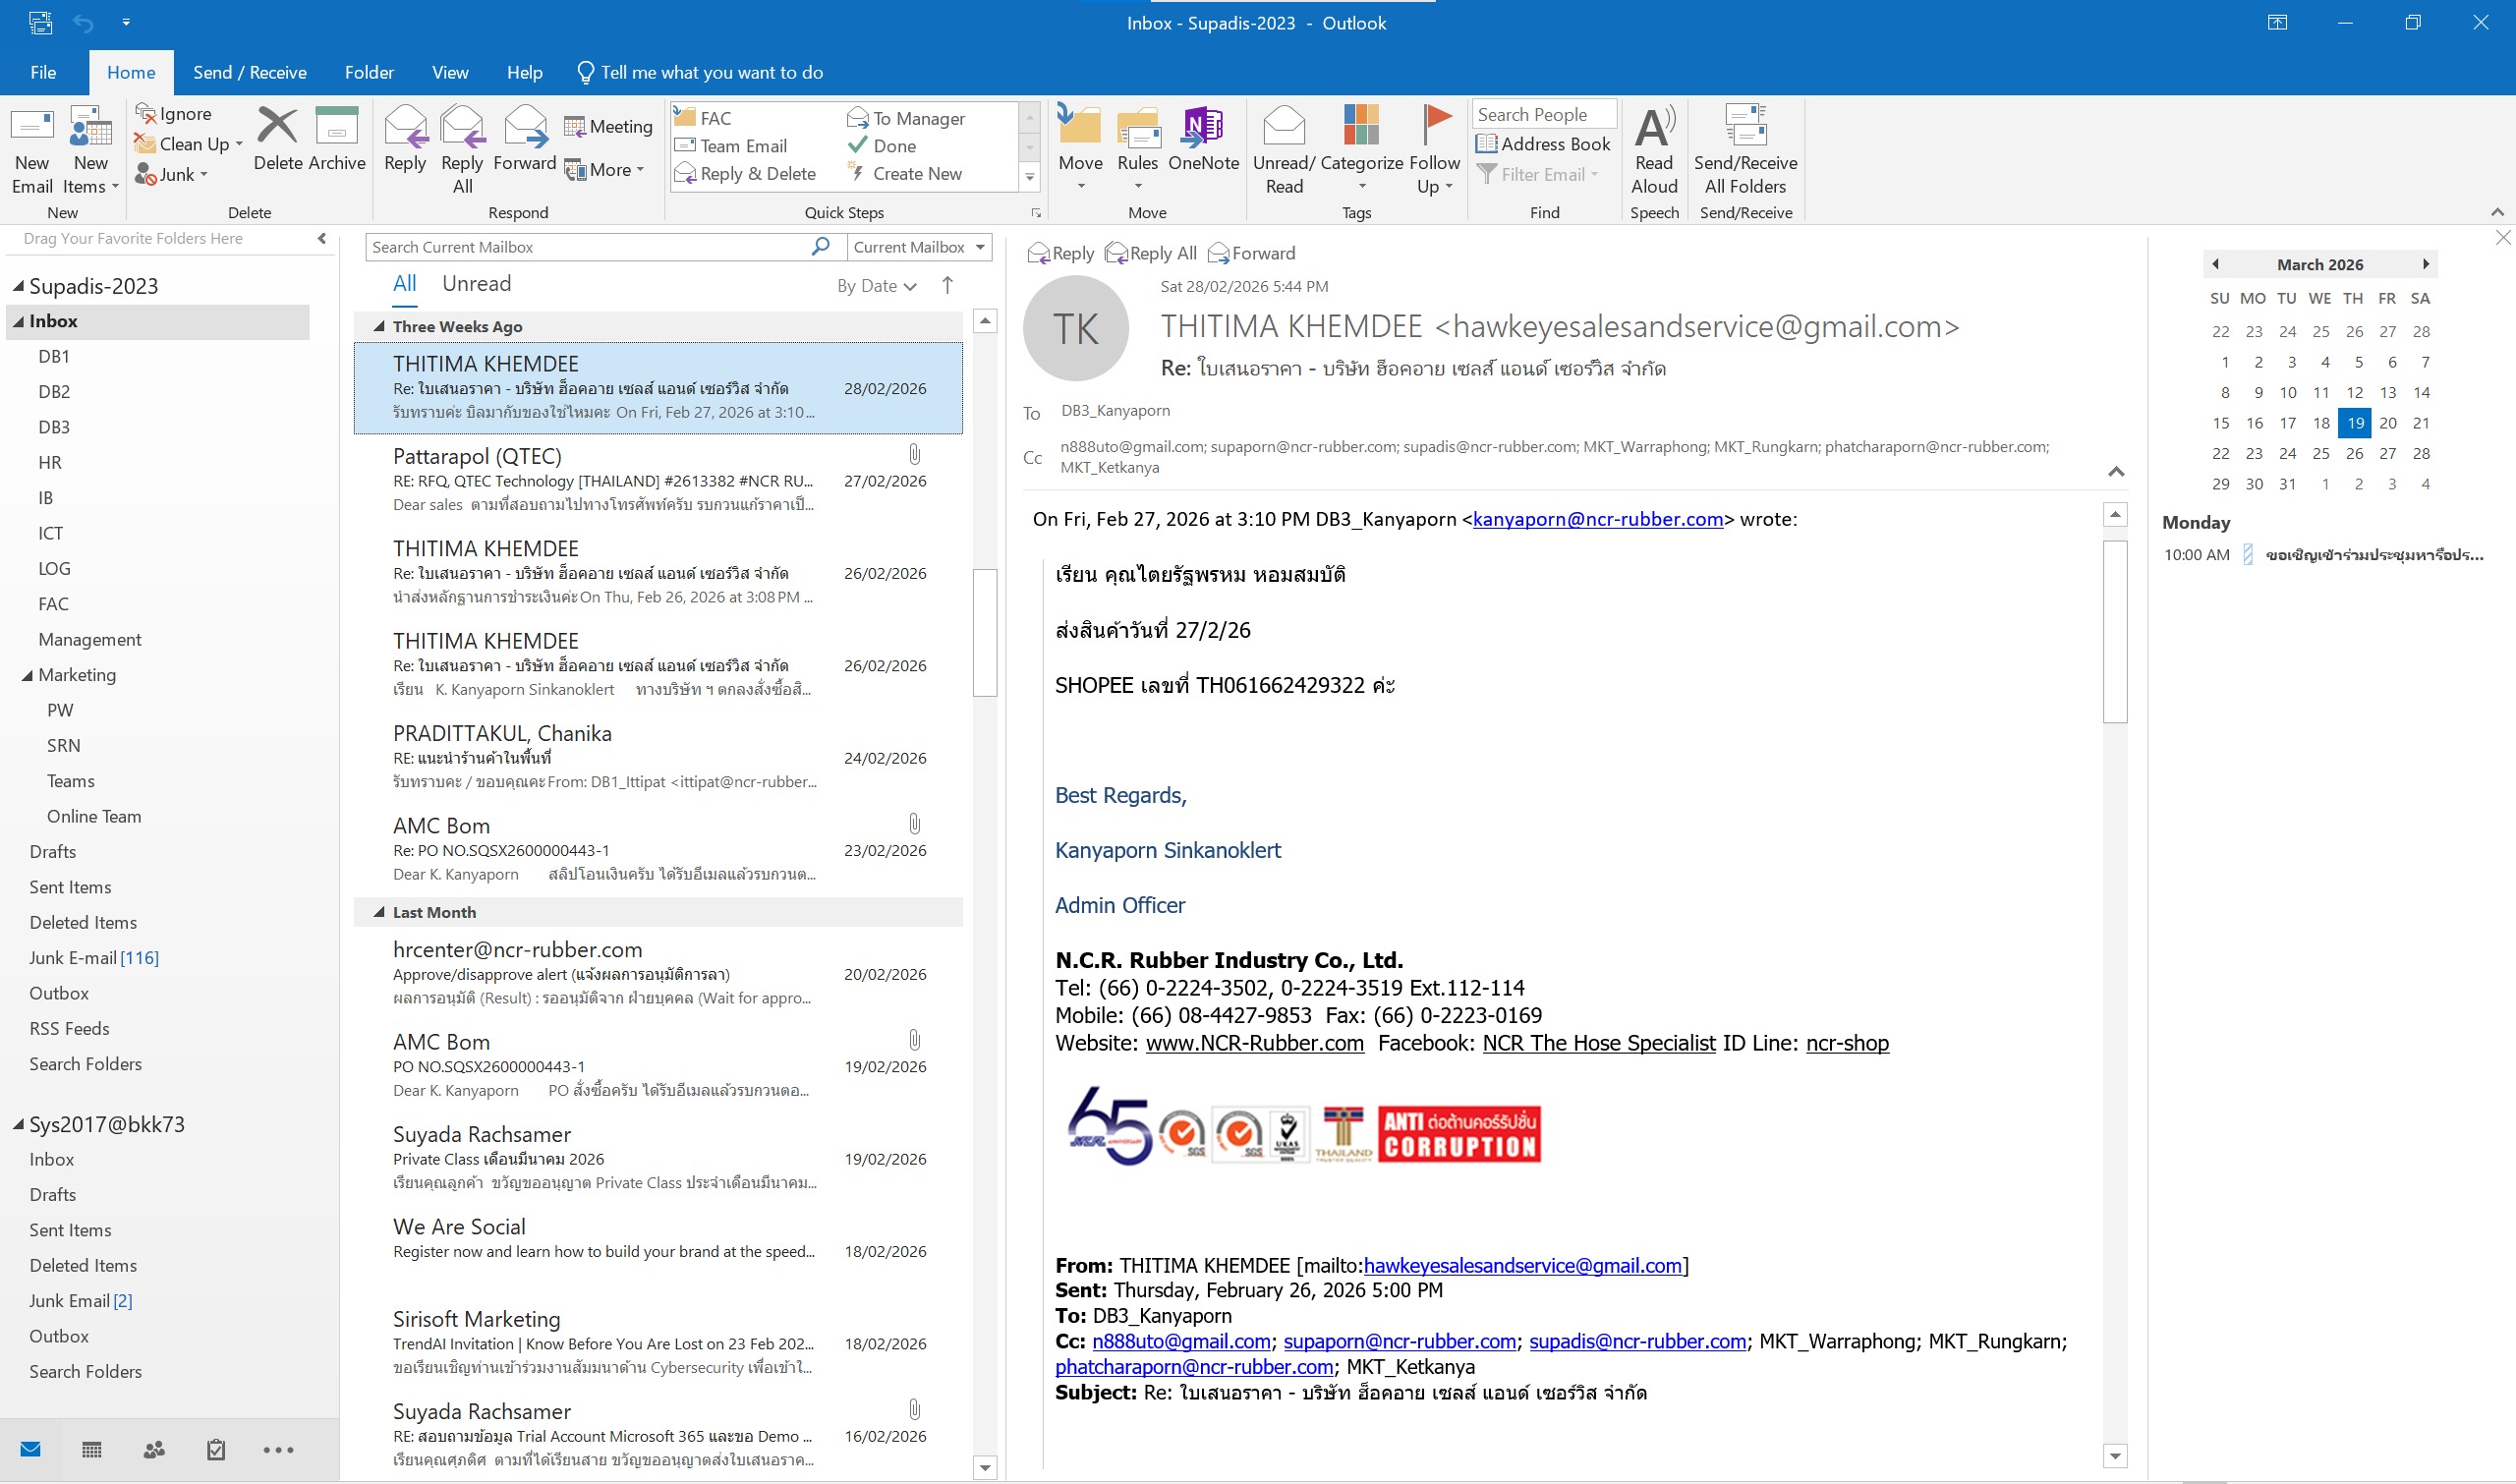The width and height of the screenshot is (2516, 1484).
Task: Click the Search magnifier icon in the mailbox search
Action: click(x=820, y=246)
